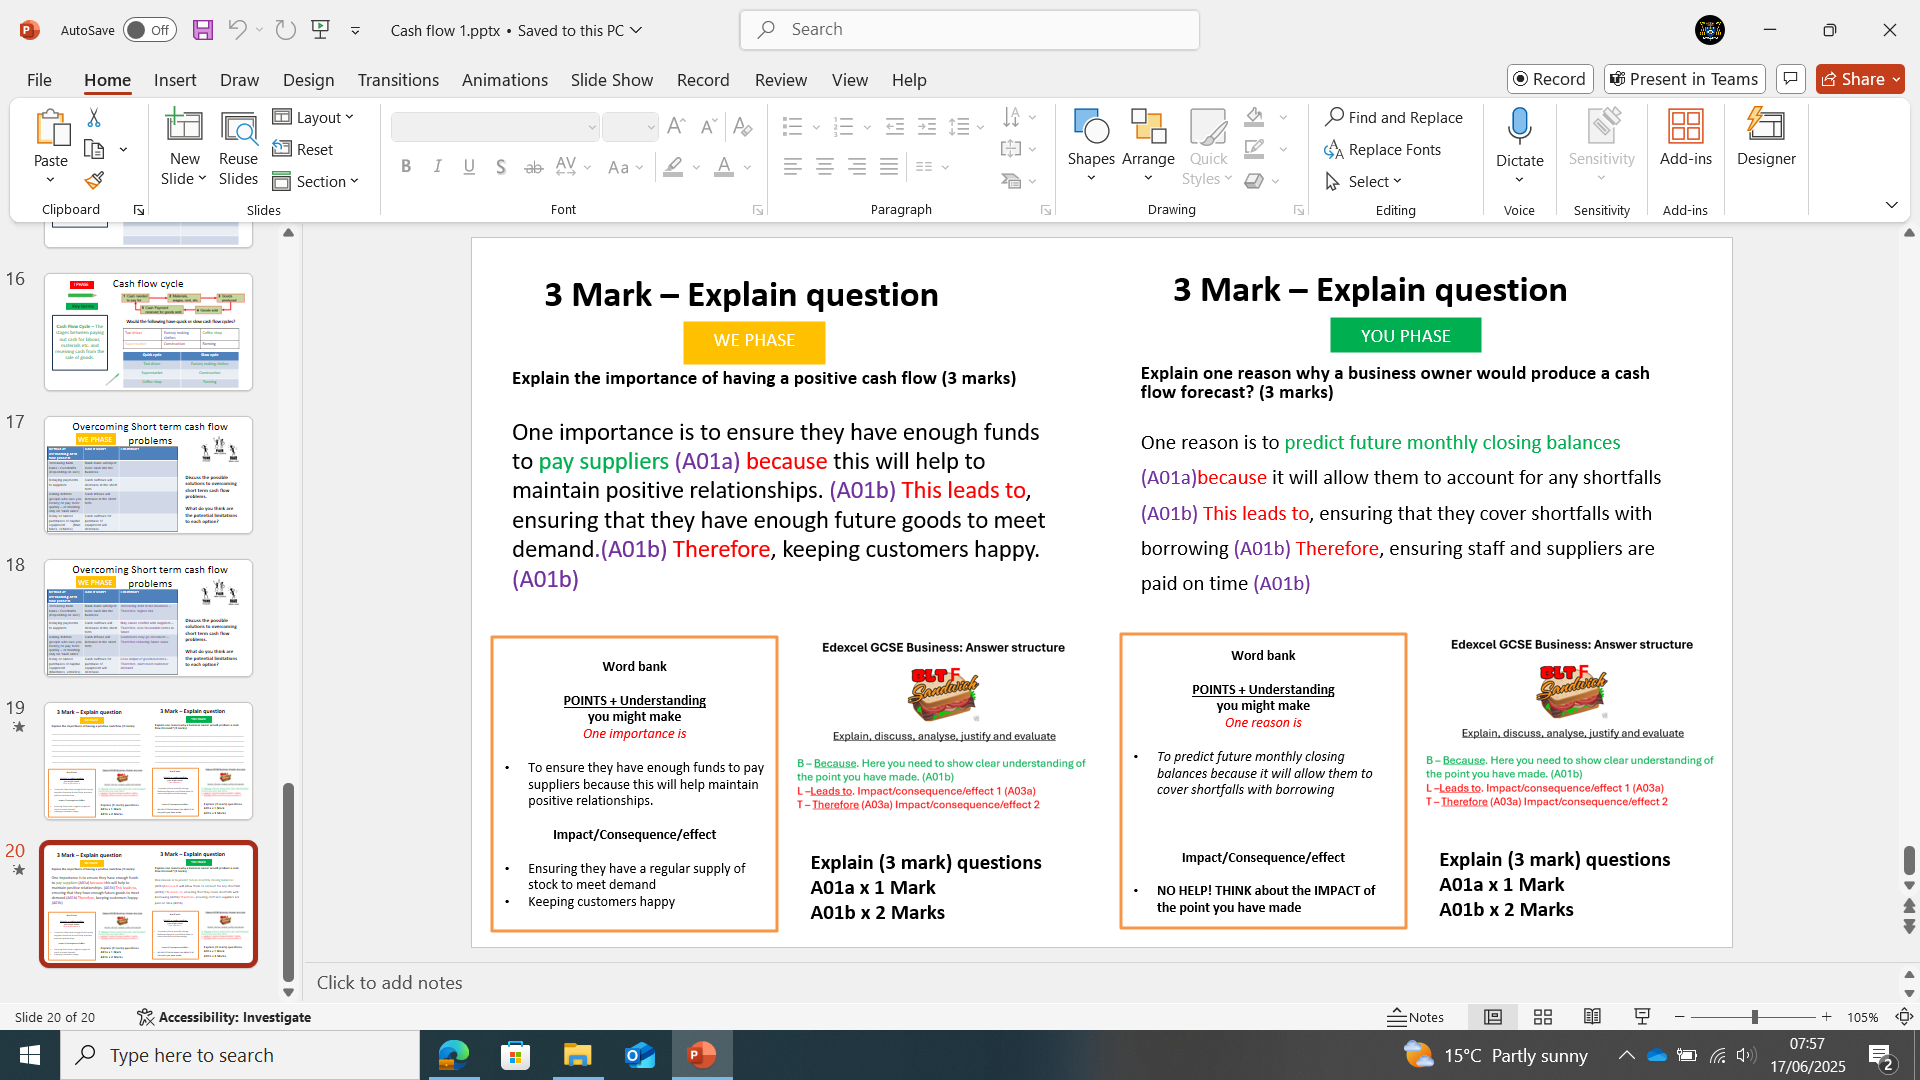Toggle Italic formatting

point(437,167)
